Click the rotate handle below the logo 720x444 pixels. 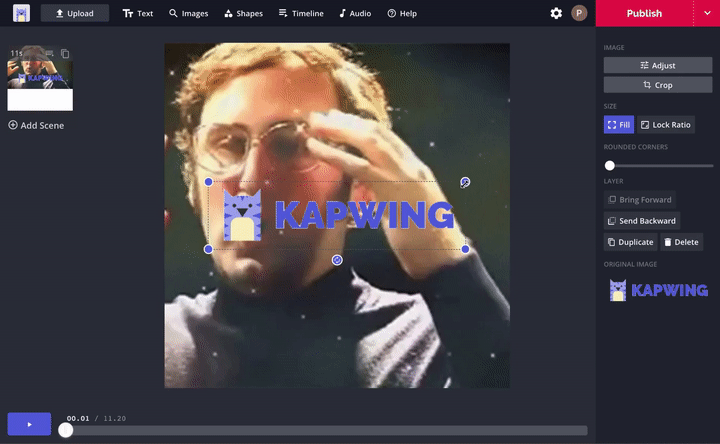[x=337, y=260]
